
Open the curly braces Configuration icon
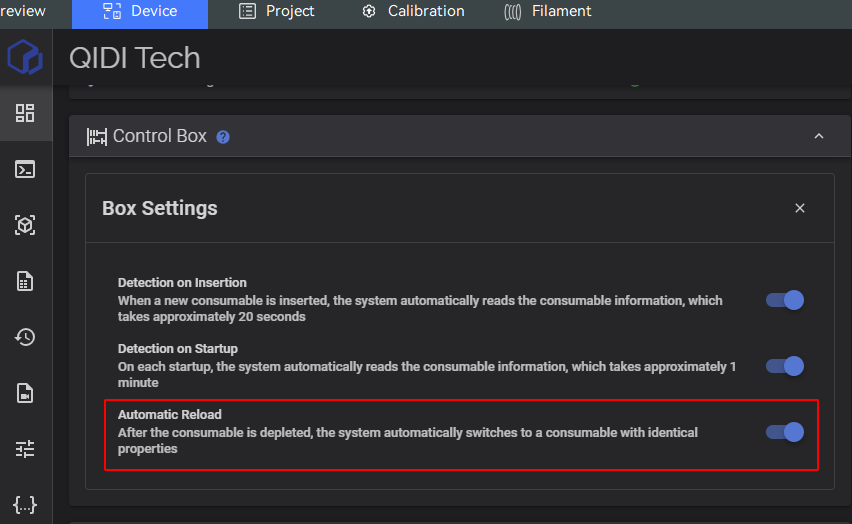click(x=25, y=504)
